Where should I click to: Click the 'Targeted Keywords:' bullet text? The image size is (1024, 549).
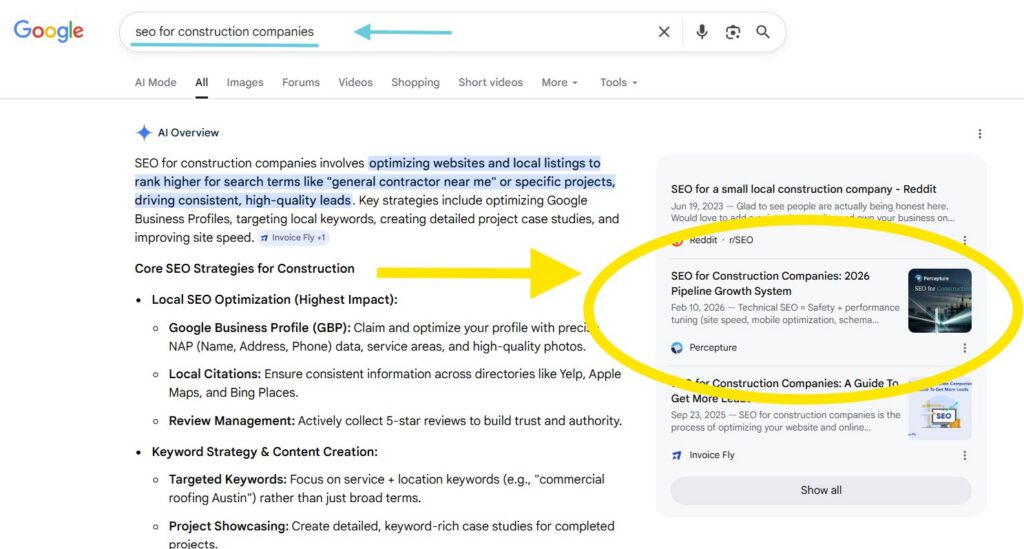pyautogui.click(x=228, y=479)
